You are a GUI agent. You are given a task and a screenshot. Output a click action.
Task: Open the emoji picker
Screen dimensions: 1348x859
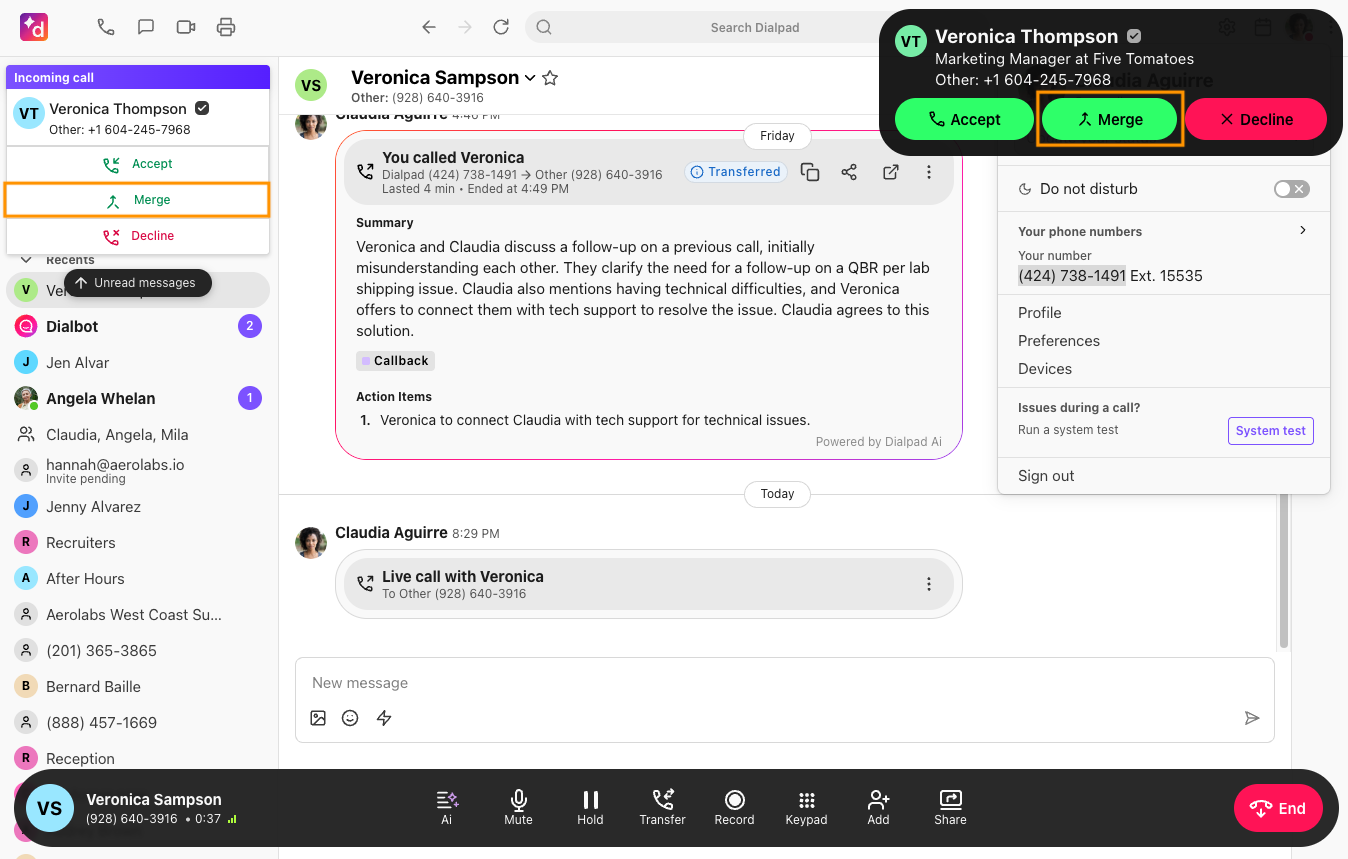coord(350,718)
